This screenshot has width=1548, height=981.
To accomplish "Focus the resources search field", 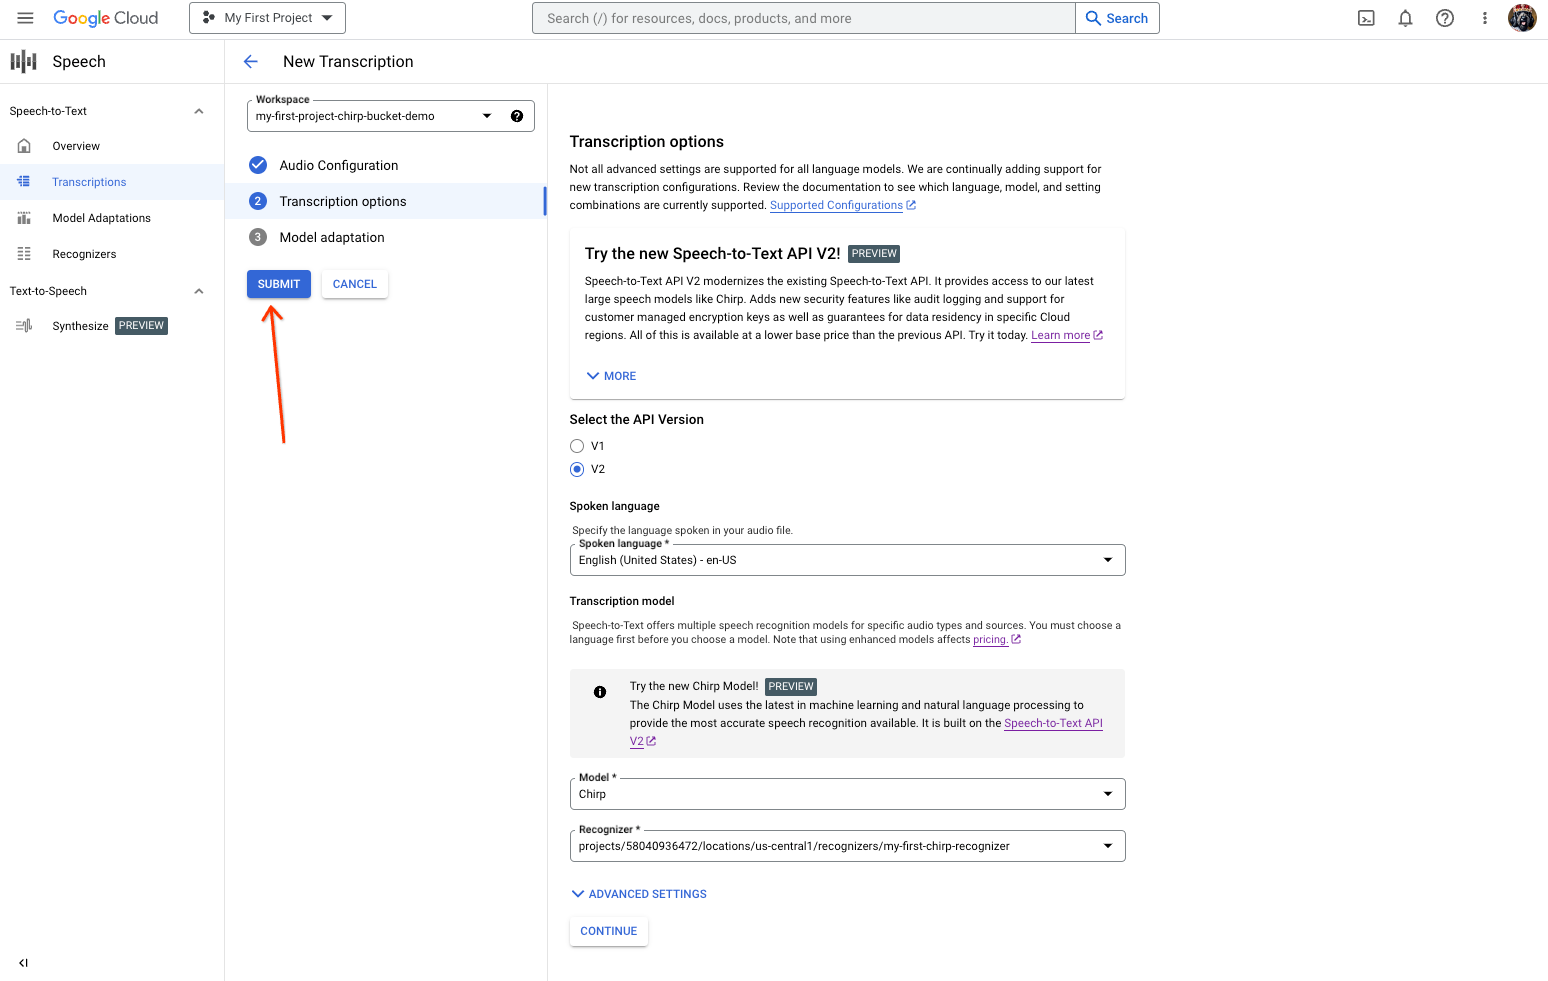I will click(804, 18).
